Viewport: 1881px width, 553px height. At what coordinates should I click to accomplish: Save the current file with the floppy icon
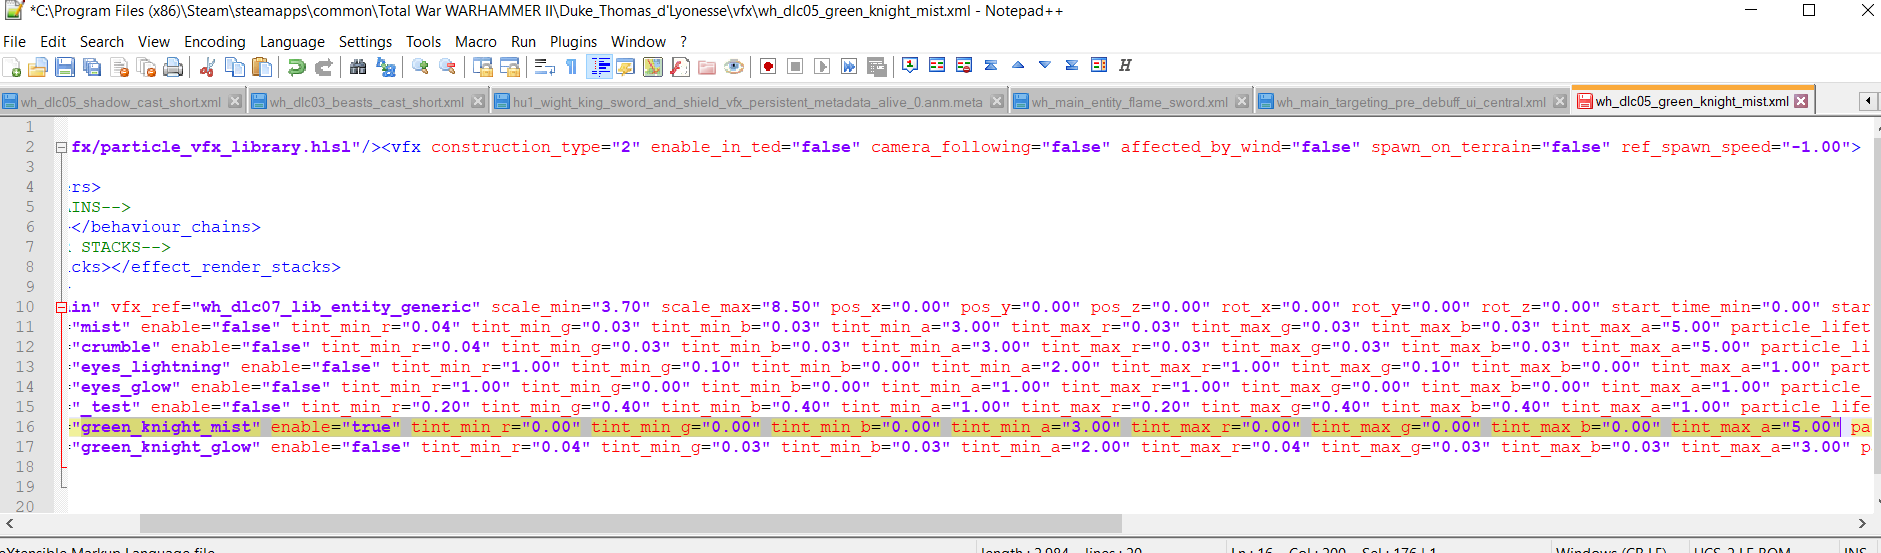(x=65, y=67)
